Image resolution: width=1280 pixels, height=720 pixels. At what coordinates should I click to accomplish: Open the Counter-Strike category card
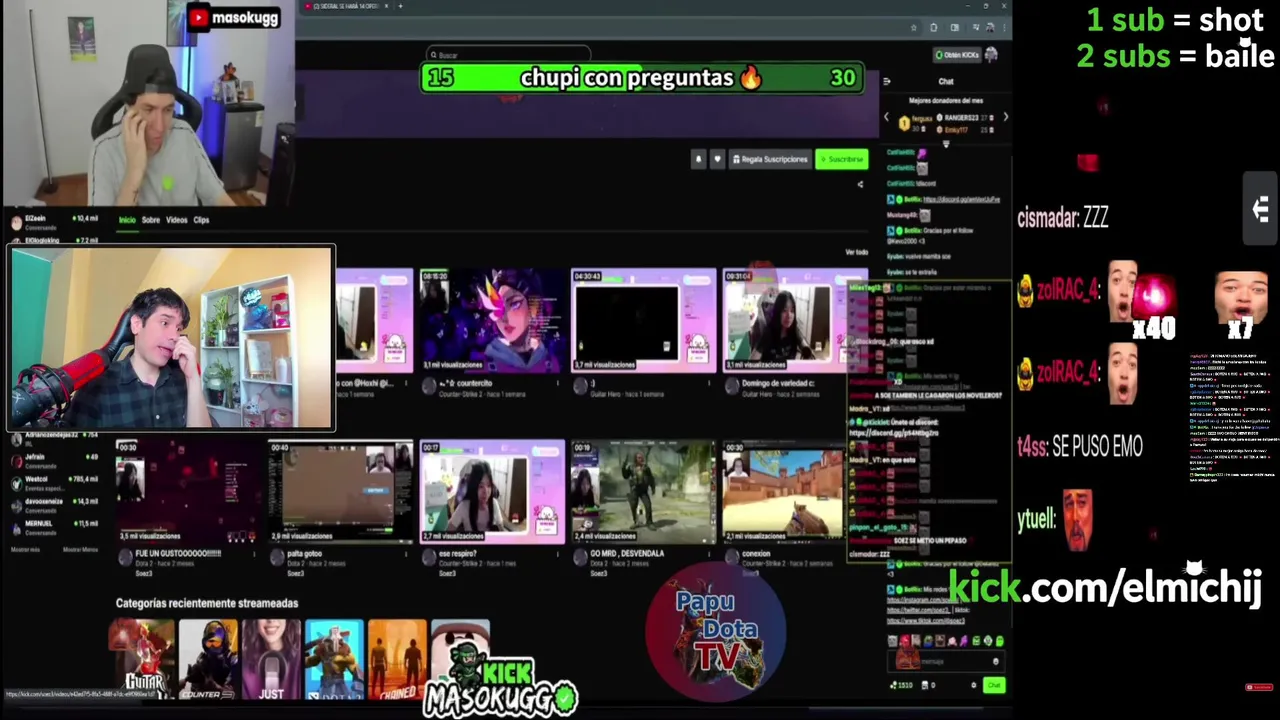(x=207, y=659)
